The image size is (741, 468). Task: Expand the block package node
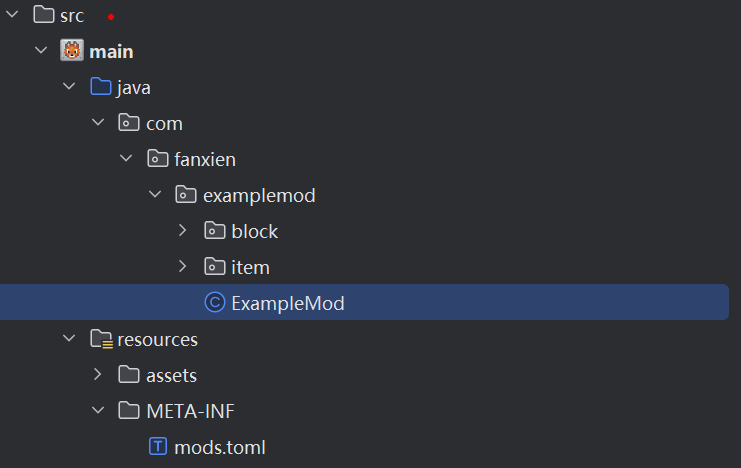(182, 231)
